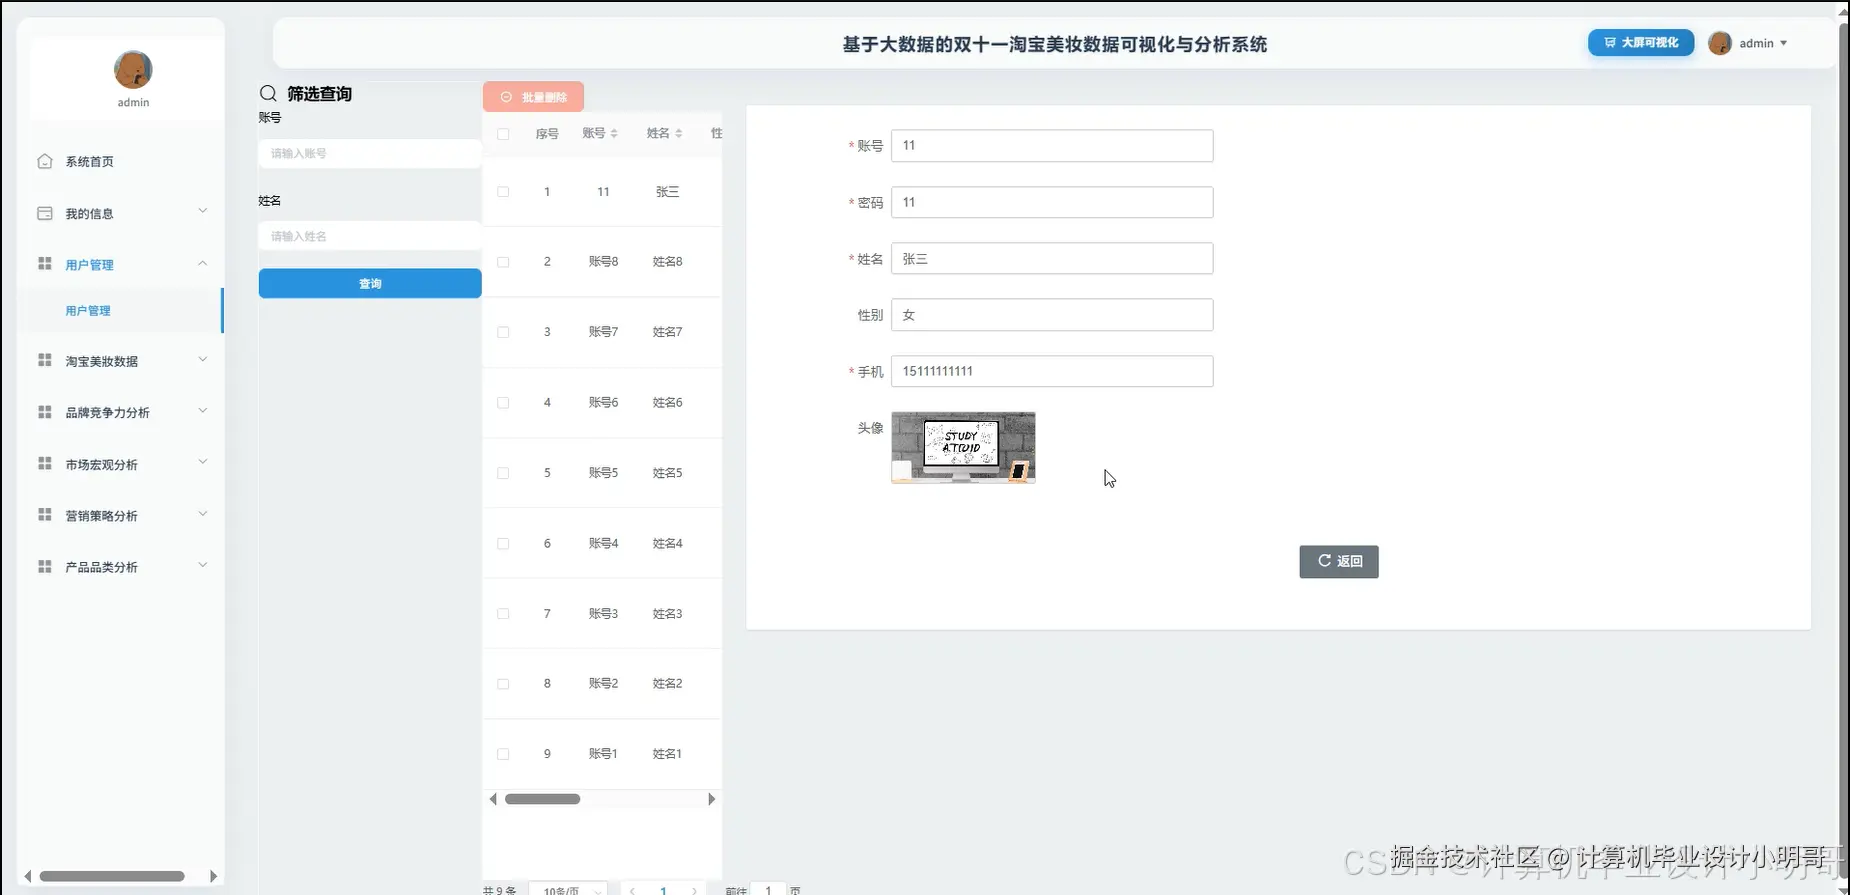This screenshot has width=1850, height=895.
Task: Click the left arrow of table horizontal scrollbar
Action: point(493,799)
